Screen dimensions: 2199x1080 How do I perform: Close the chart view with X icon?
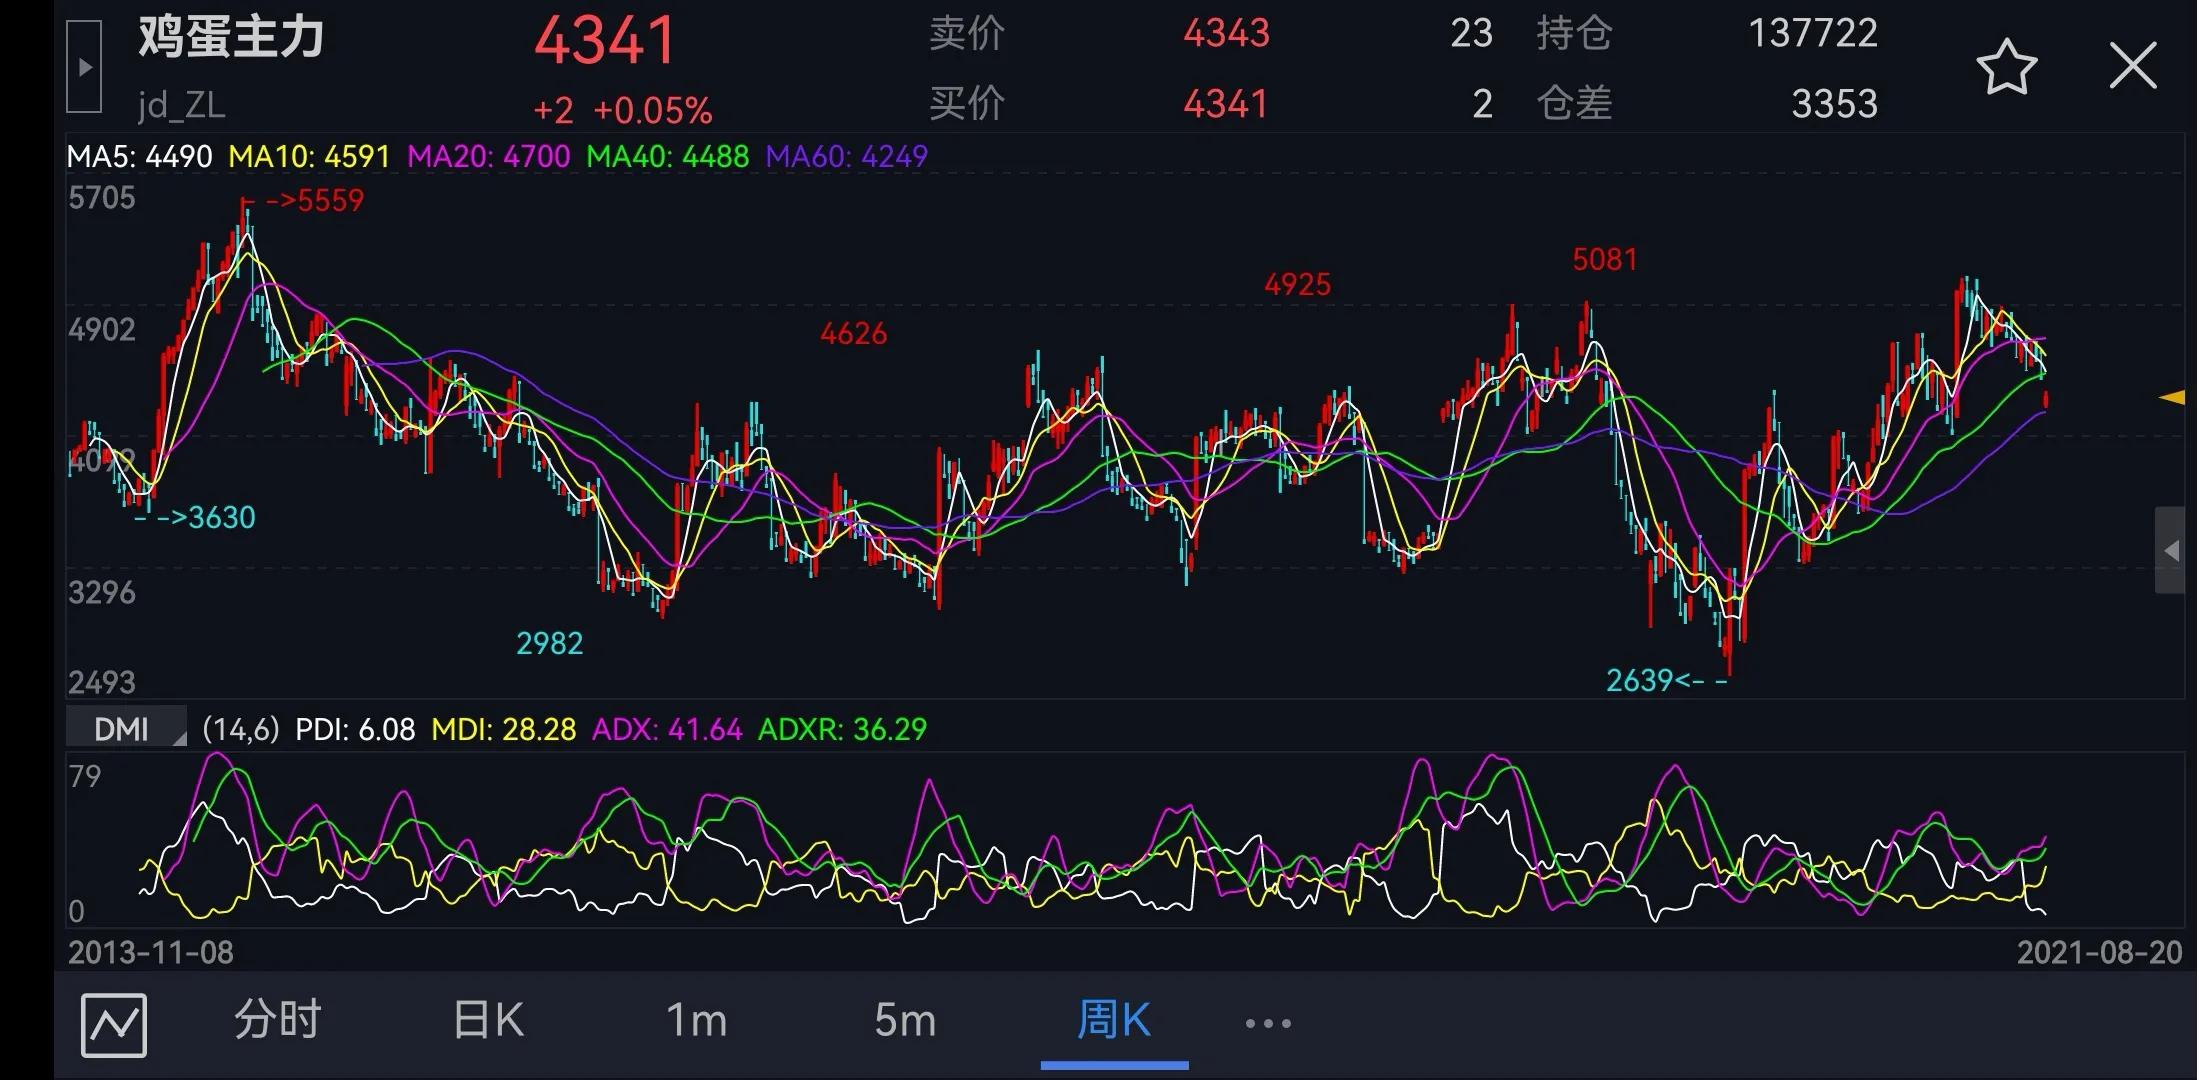tap(2132, 67)
